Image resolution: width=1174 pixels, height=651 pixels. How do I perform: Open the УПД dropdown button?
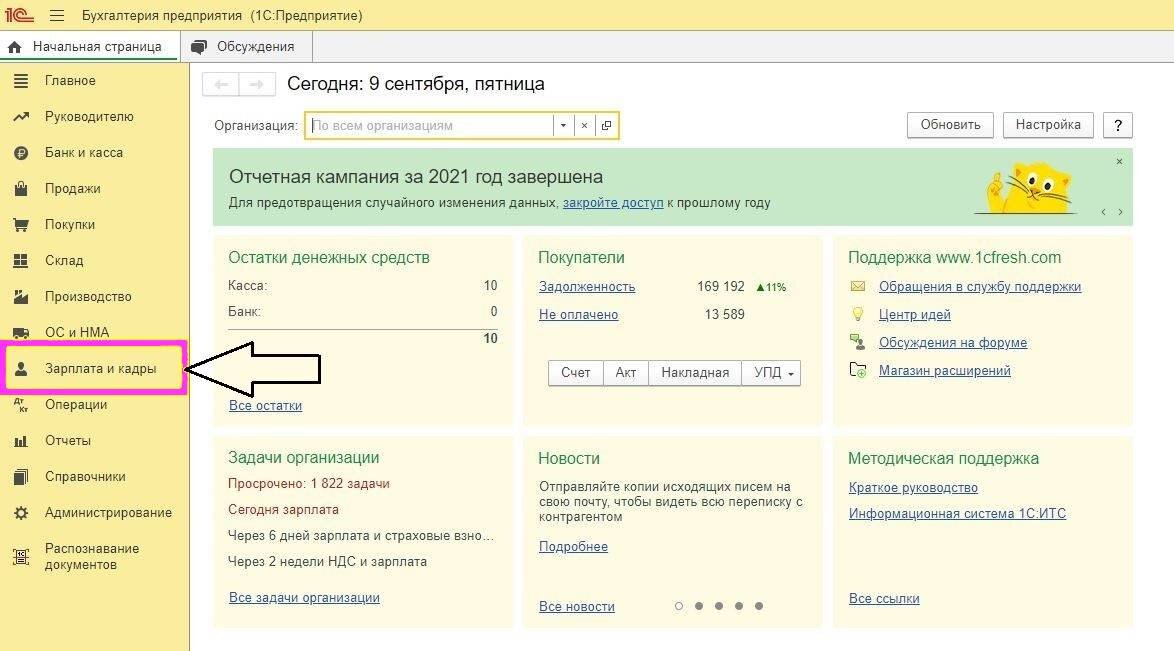pos(771,373)
